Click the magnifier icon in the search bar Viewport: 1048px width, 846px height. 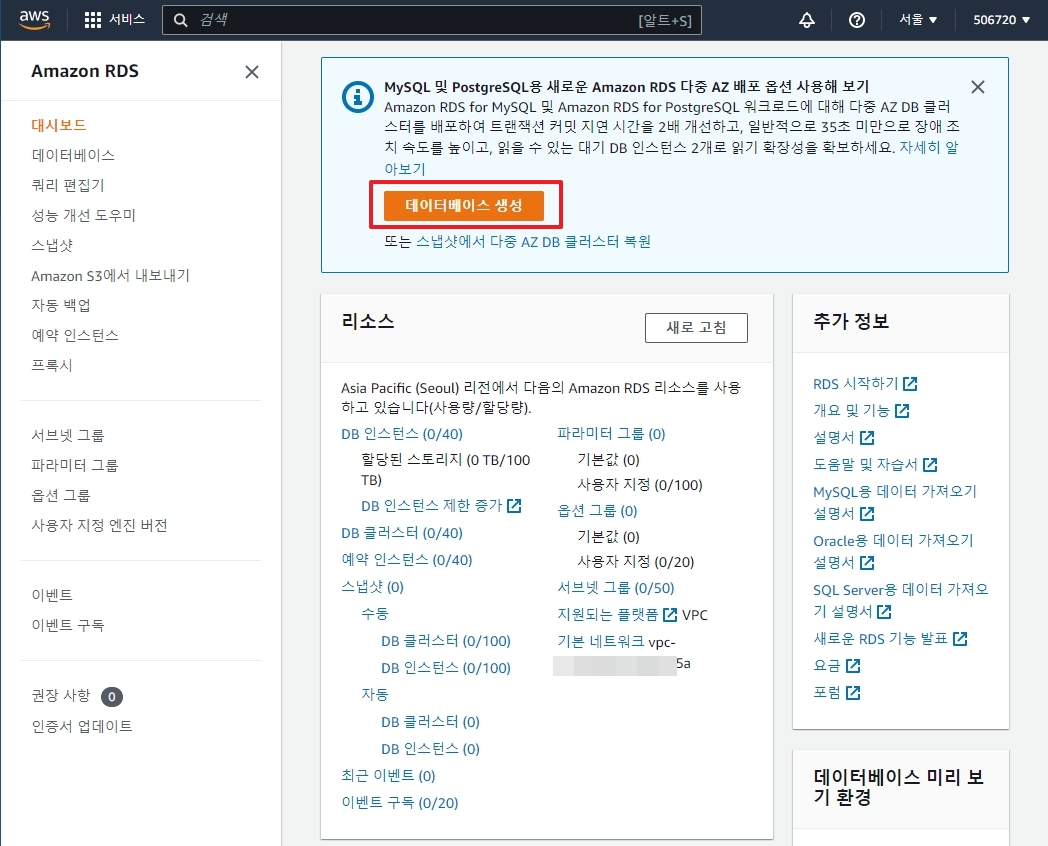(180, 20)
